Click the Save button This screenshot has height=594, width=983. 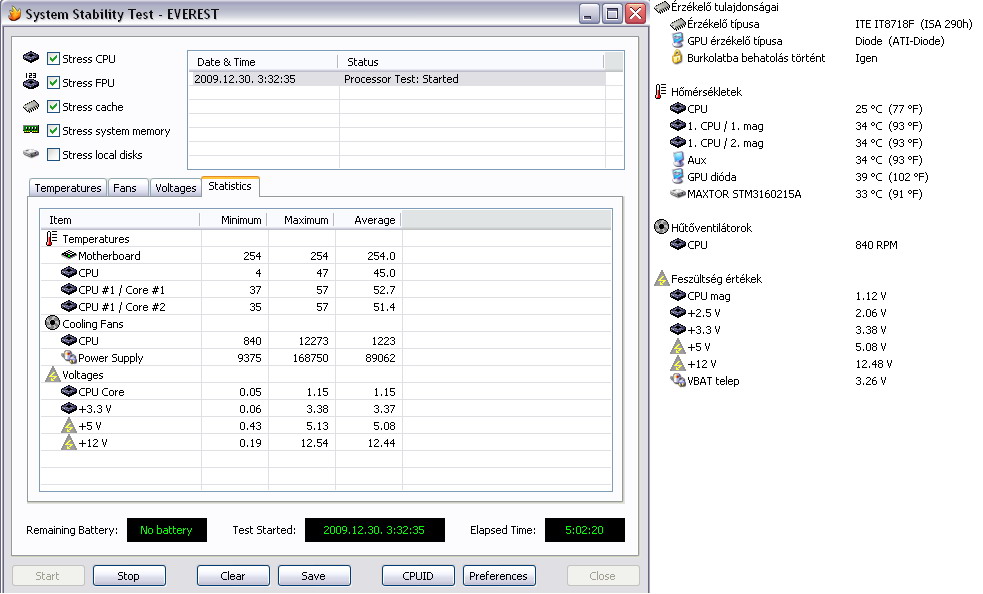[x=314, y=576]
